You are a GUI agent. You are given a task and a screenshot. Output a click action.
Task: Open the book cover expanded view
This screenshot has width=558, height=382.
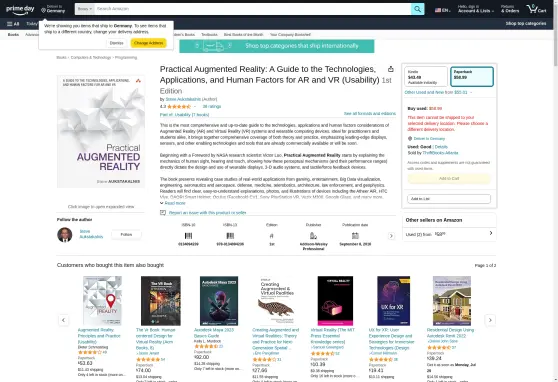point(101,131)
